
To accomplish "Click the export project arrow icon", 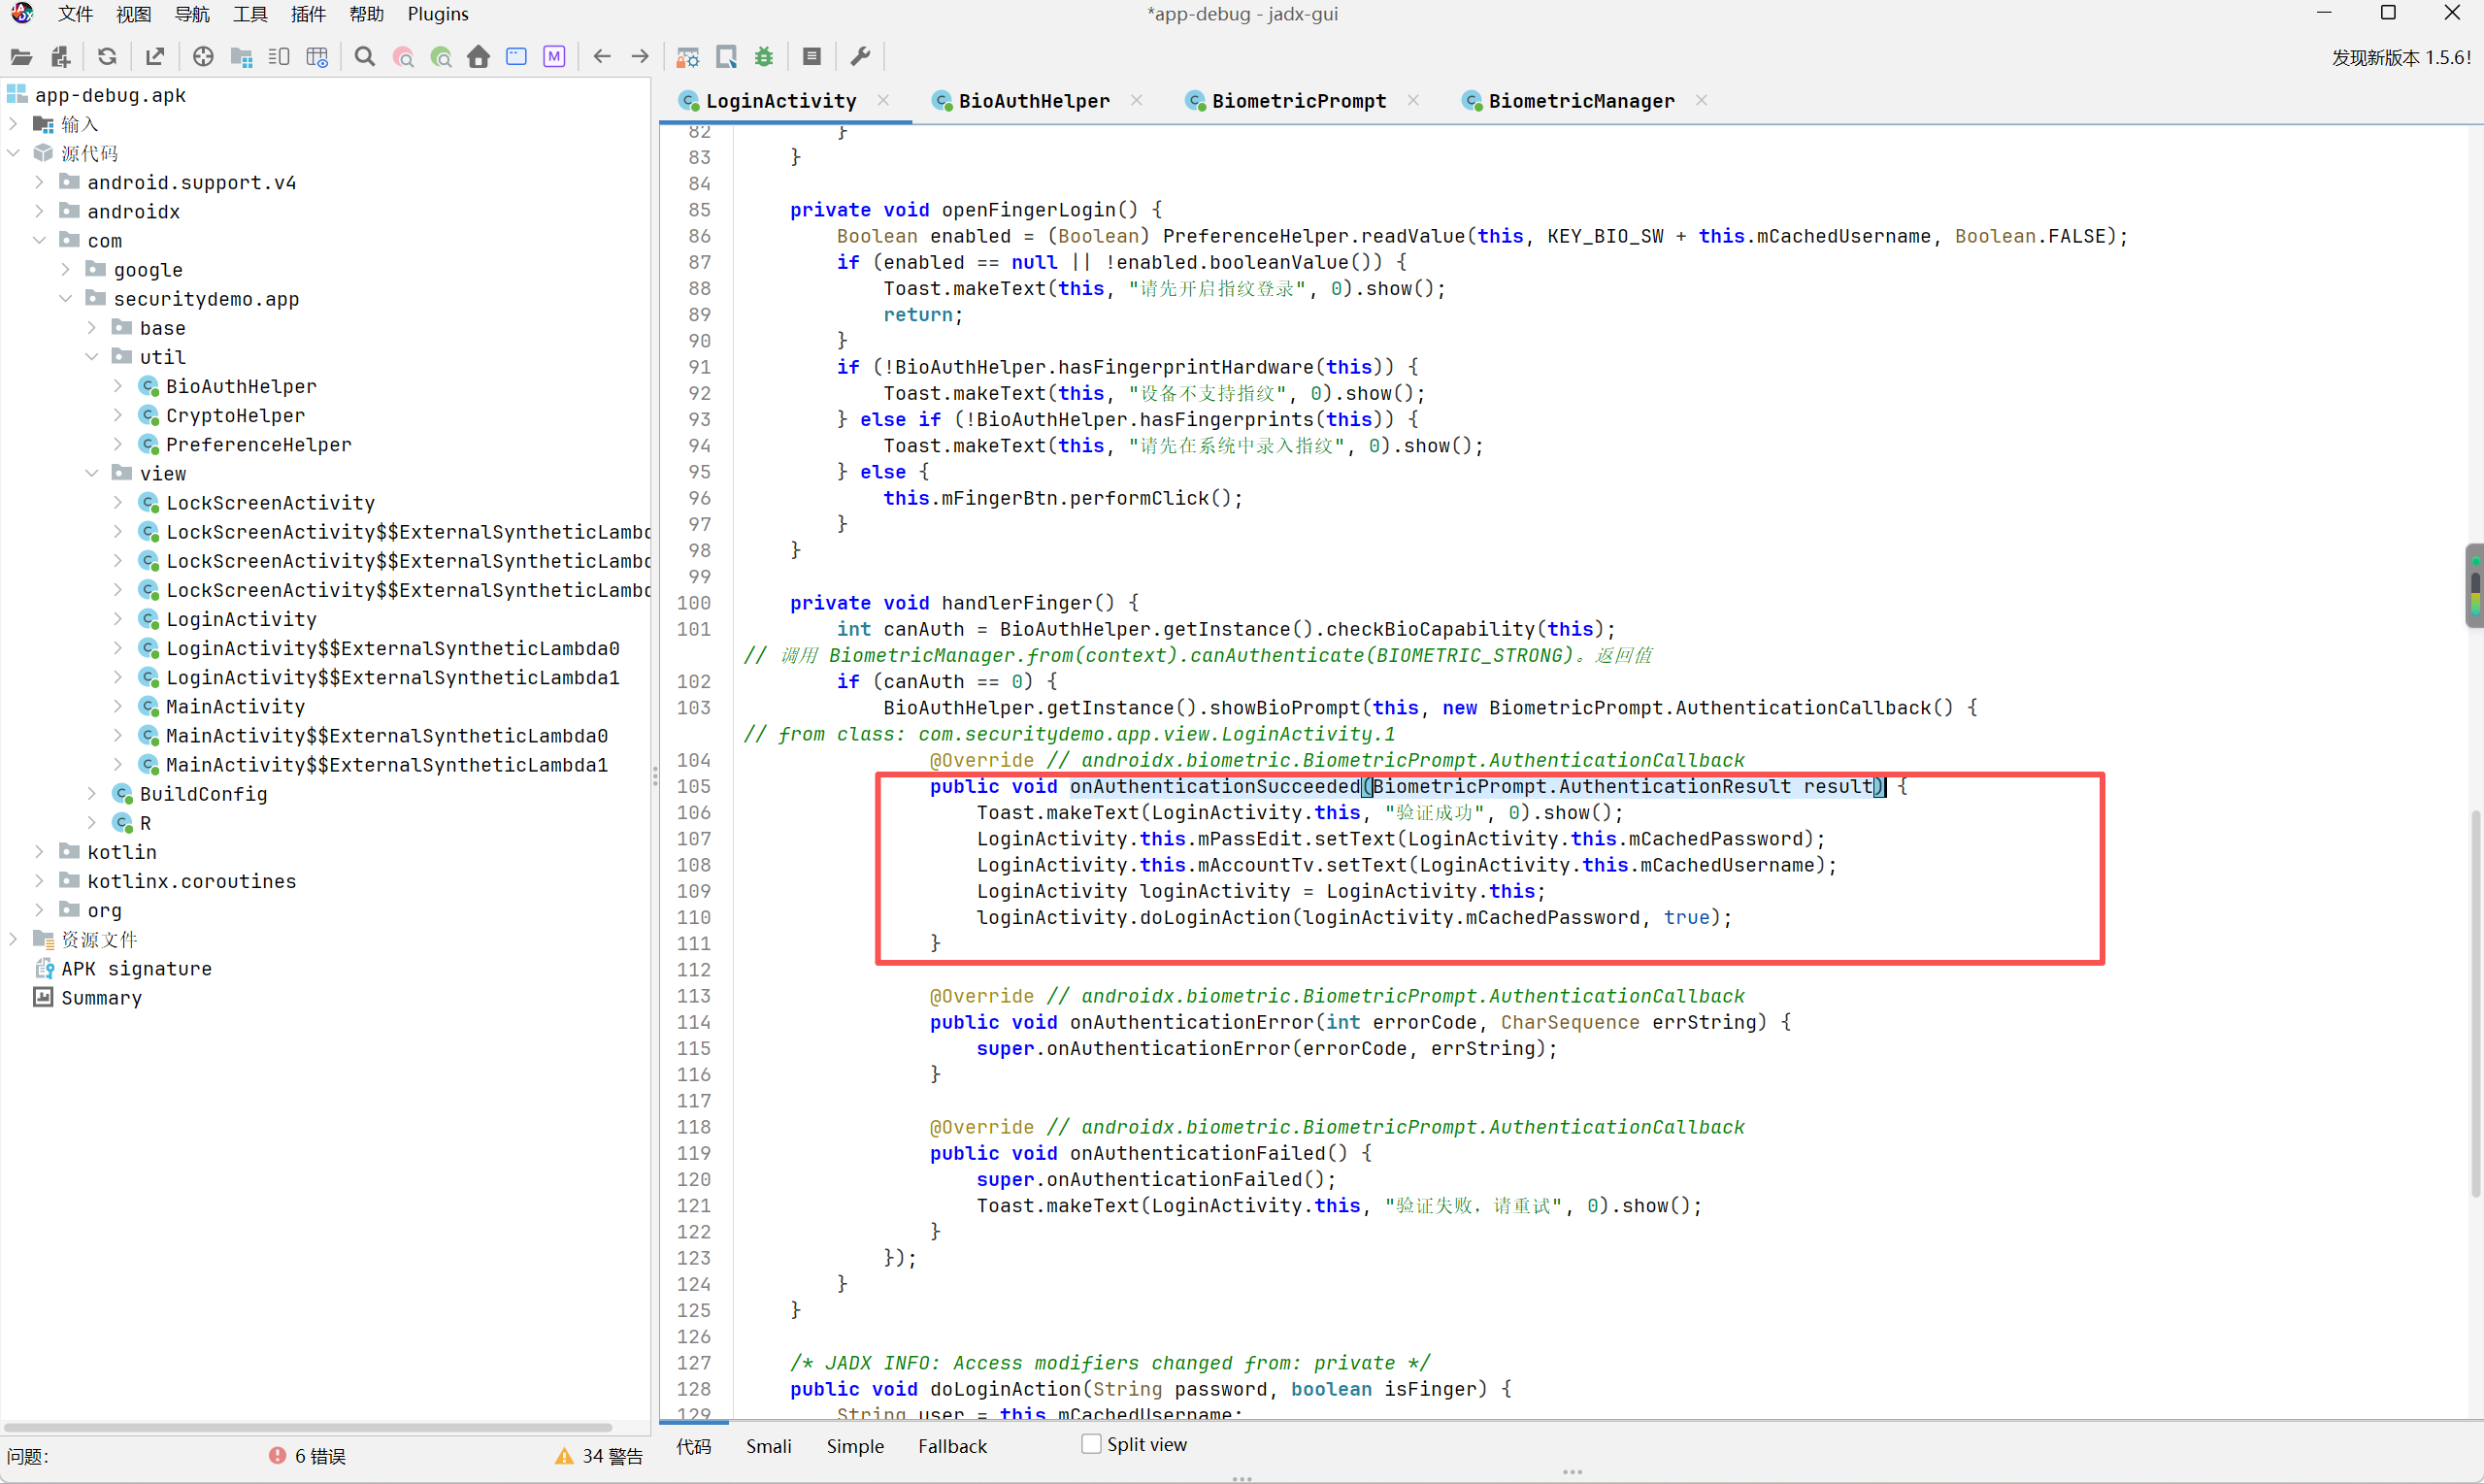I will 155,57.
